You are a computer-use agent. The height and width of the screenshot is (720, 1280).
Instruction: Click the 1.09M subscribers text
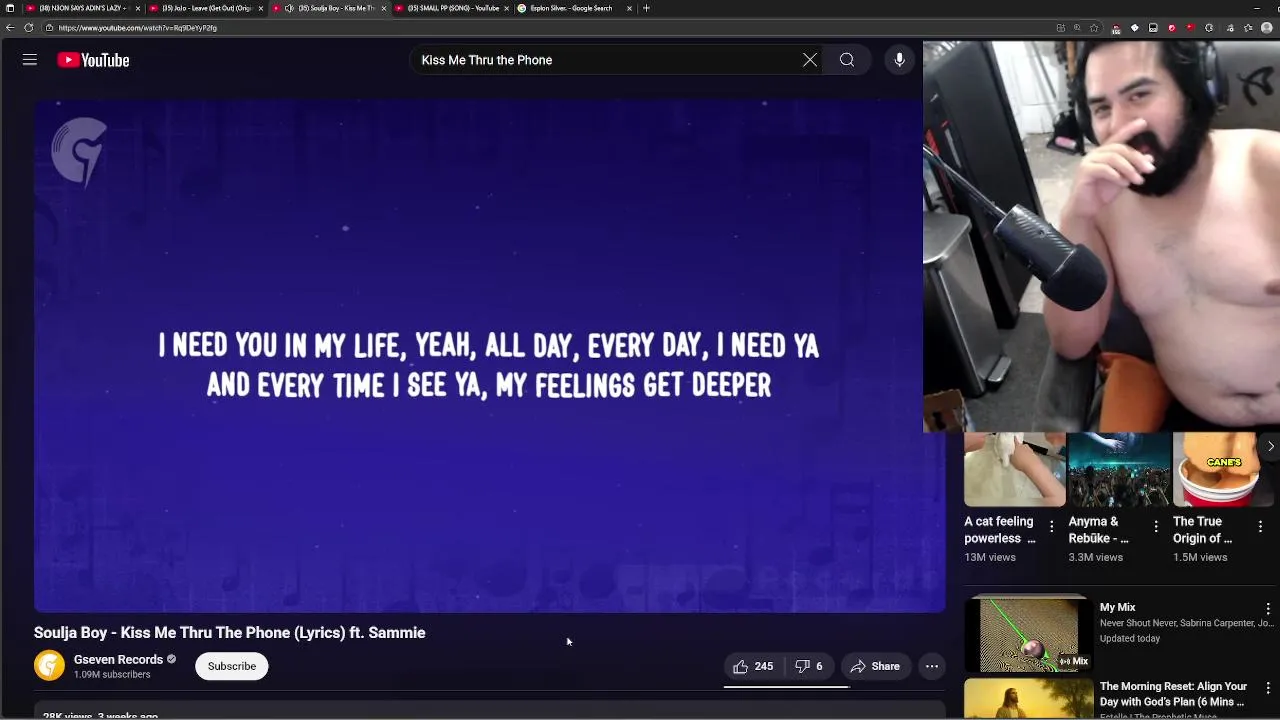(112, 675)
